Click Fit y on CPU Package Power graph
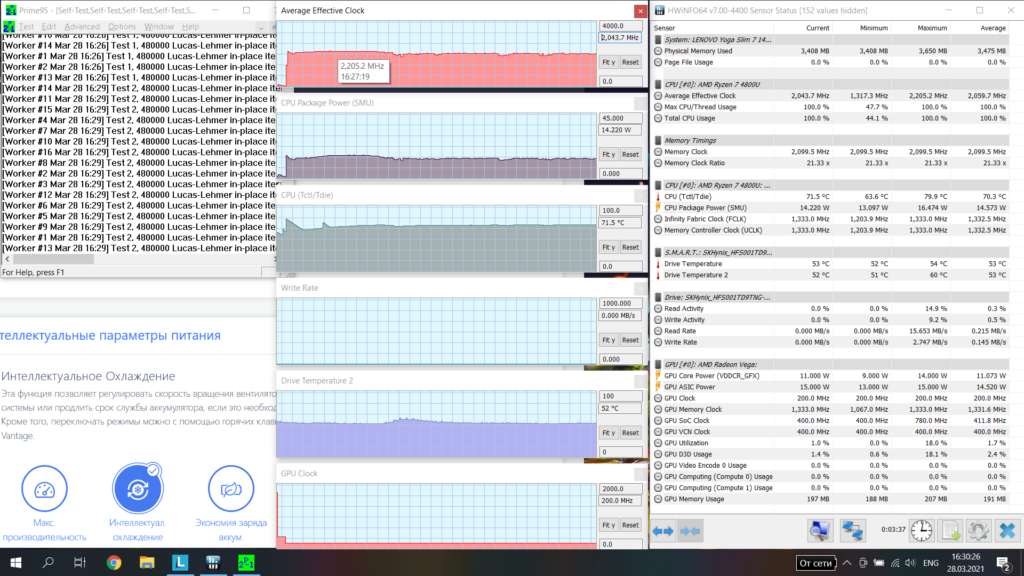 tap(609, 155)
